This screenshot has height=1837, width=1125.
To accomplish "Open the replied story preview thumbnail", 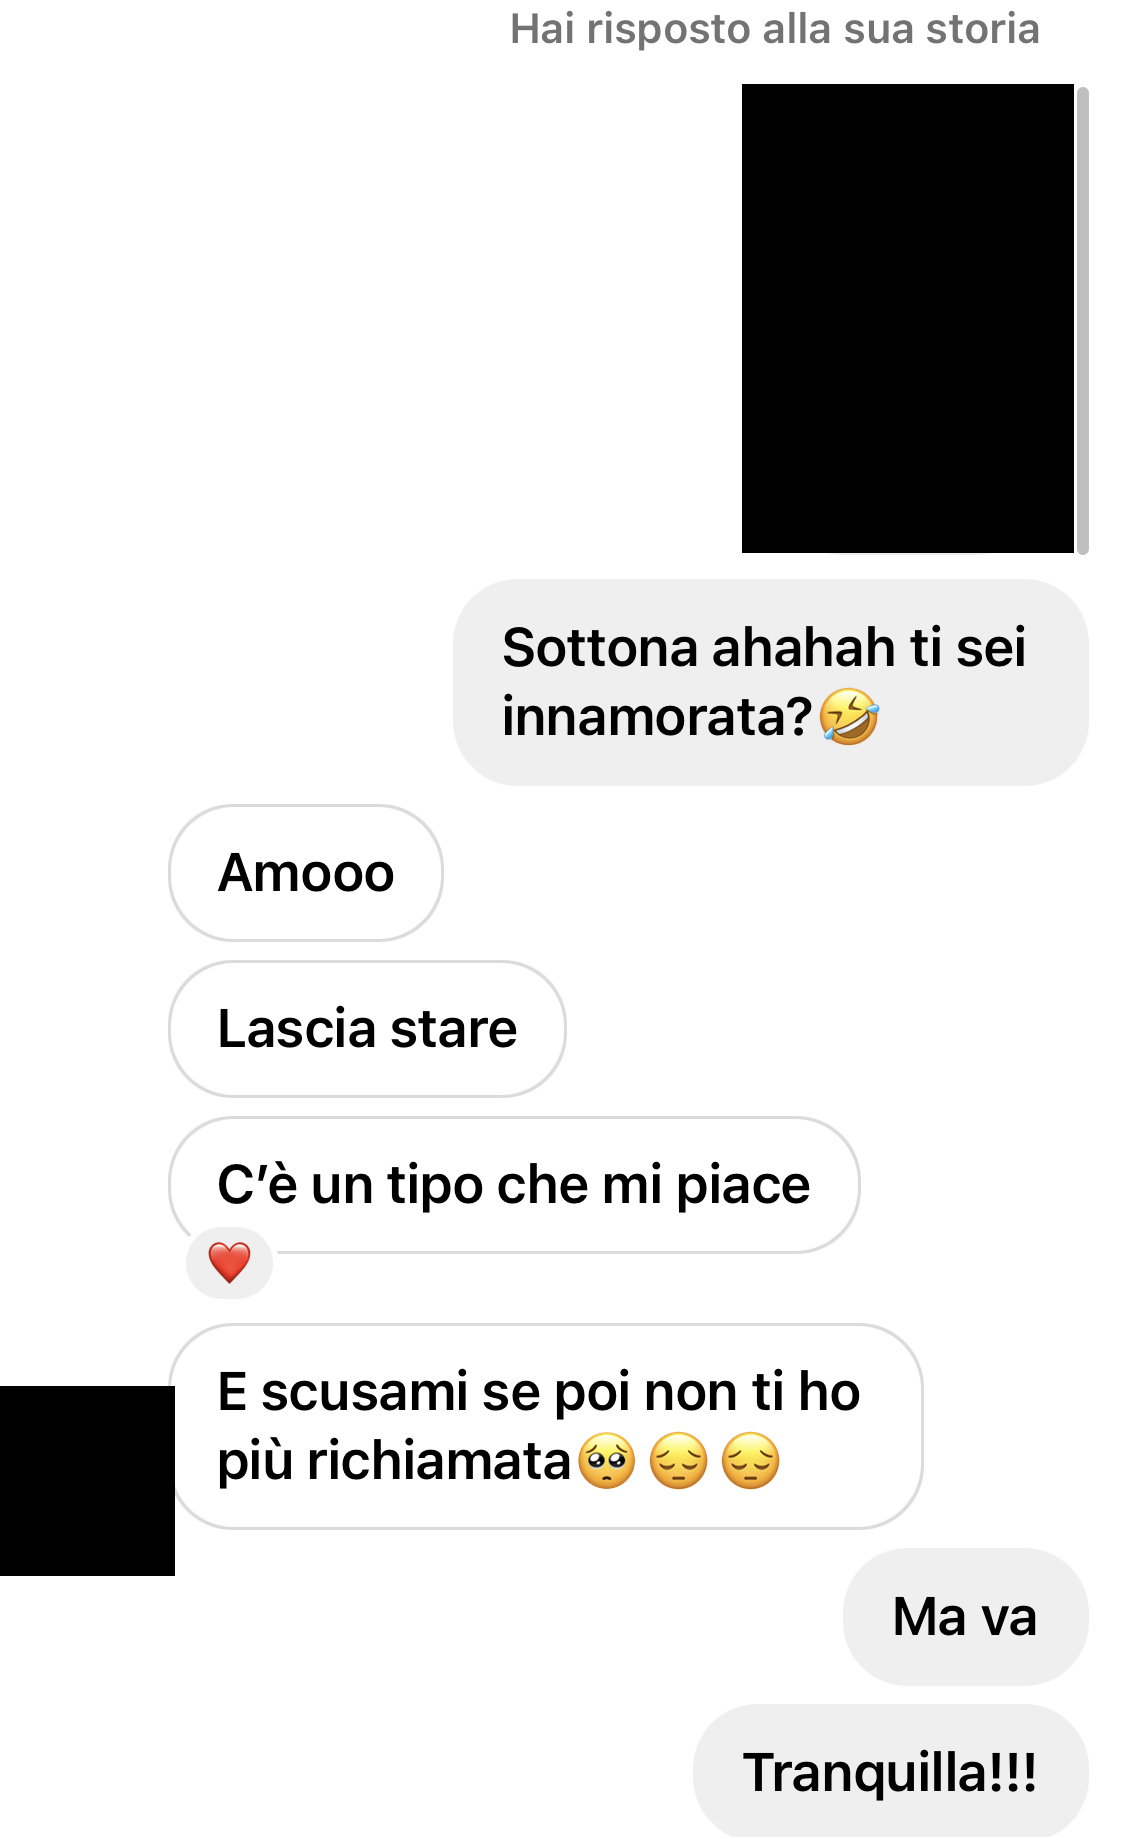I will coord(908,318).
